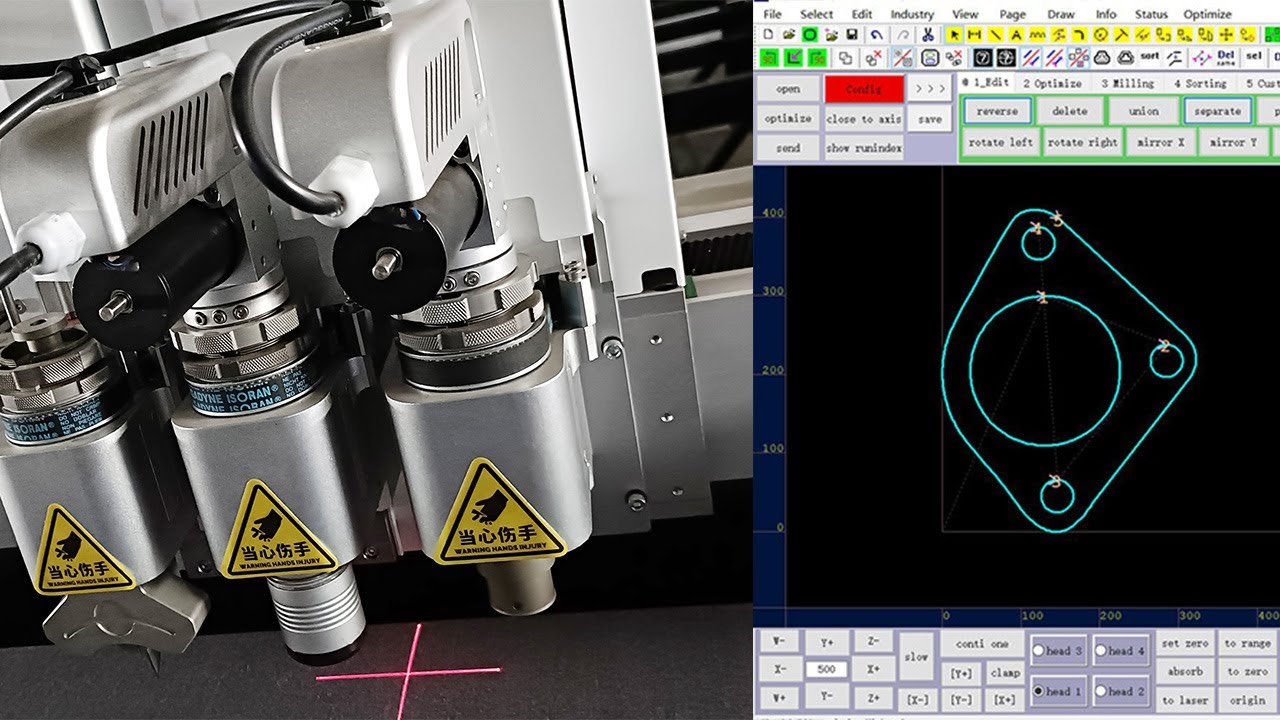The height and width of the screenshot is (720, 1280).
Task: Switch to the '3 Milling' tab
Action: [1127, 83]
